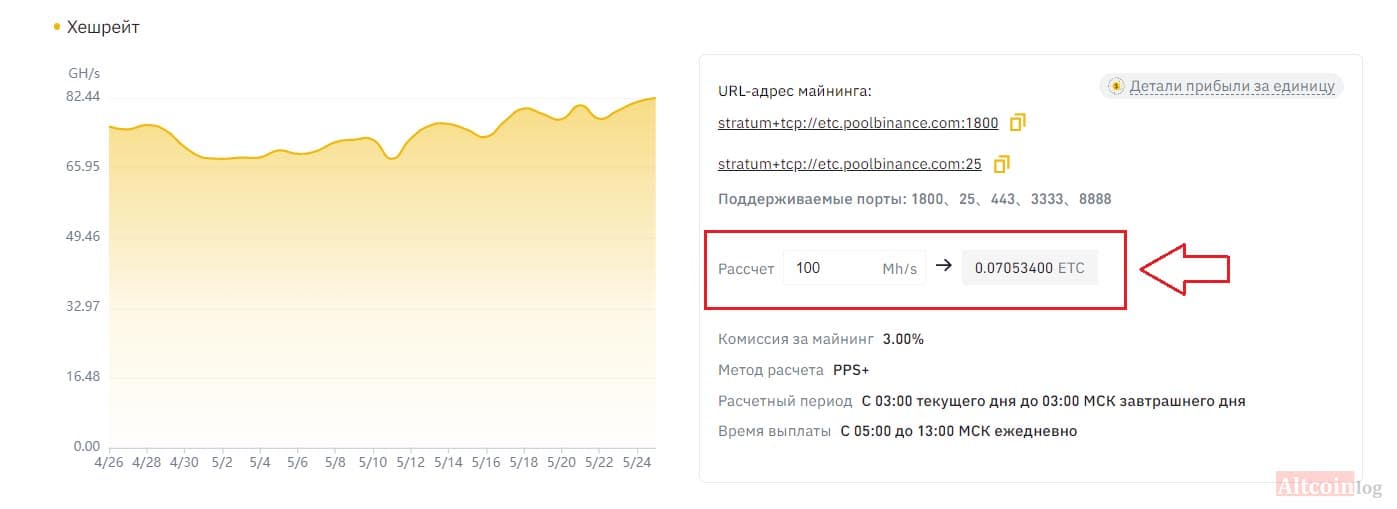Click the PPS+ calculation method value

coord(851,370)
